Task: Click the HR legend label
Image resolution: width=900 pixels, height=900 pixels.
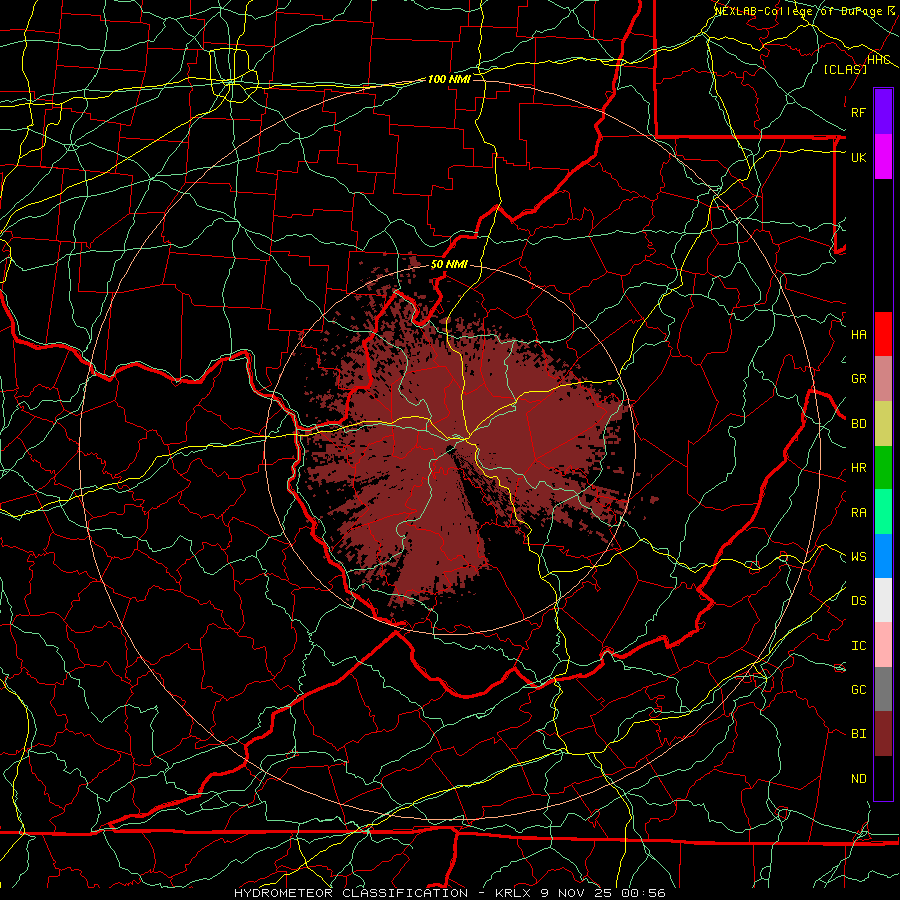Action: pyautogui.click(x=858, y=468)
